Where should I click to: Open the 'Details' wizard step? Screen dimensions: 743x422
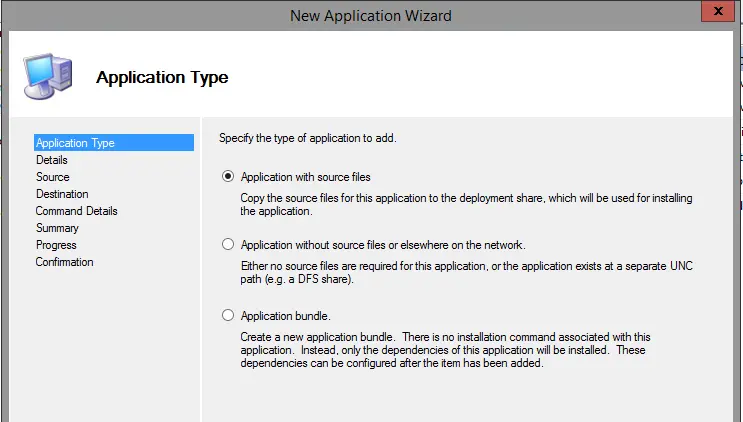52,160
